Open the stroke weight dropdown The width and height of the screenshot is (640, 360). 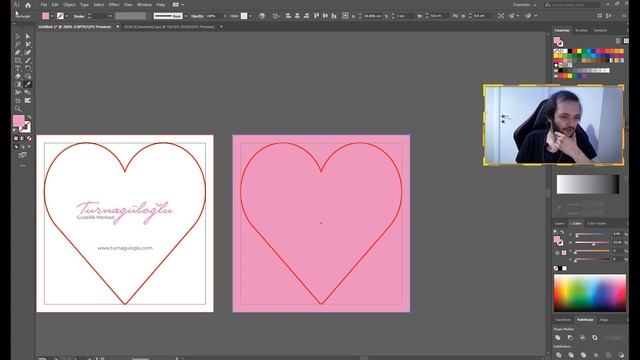[x=110, y=16]
